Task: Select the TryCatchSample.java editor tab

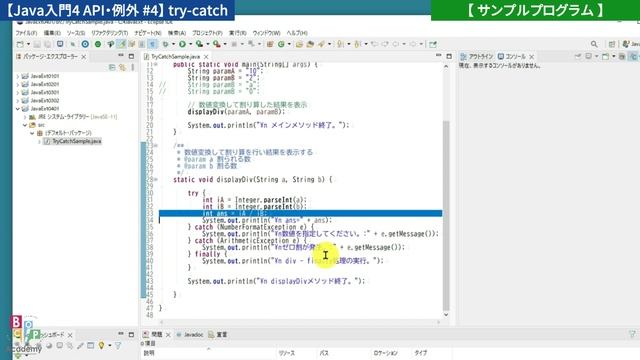Action: click(x=175, y=57)
